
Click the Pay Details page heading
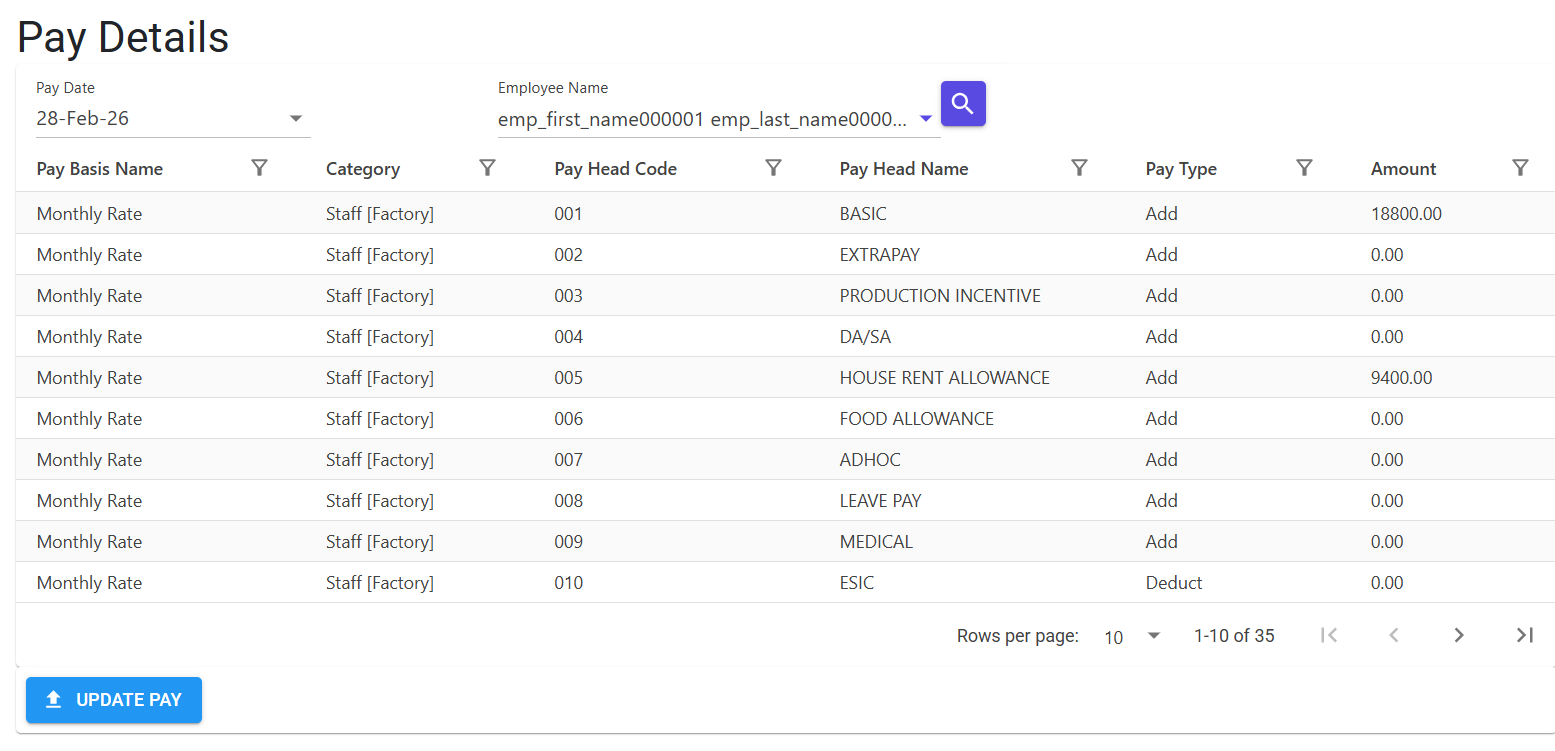[123, 38]
